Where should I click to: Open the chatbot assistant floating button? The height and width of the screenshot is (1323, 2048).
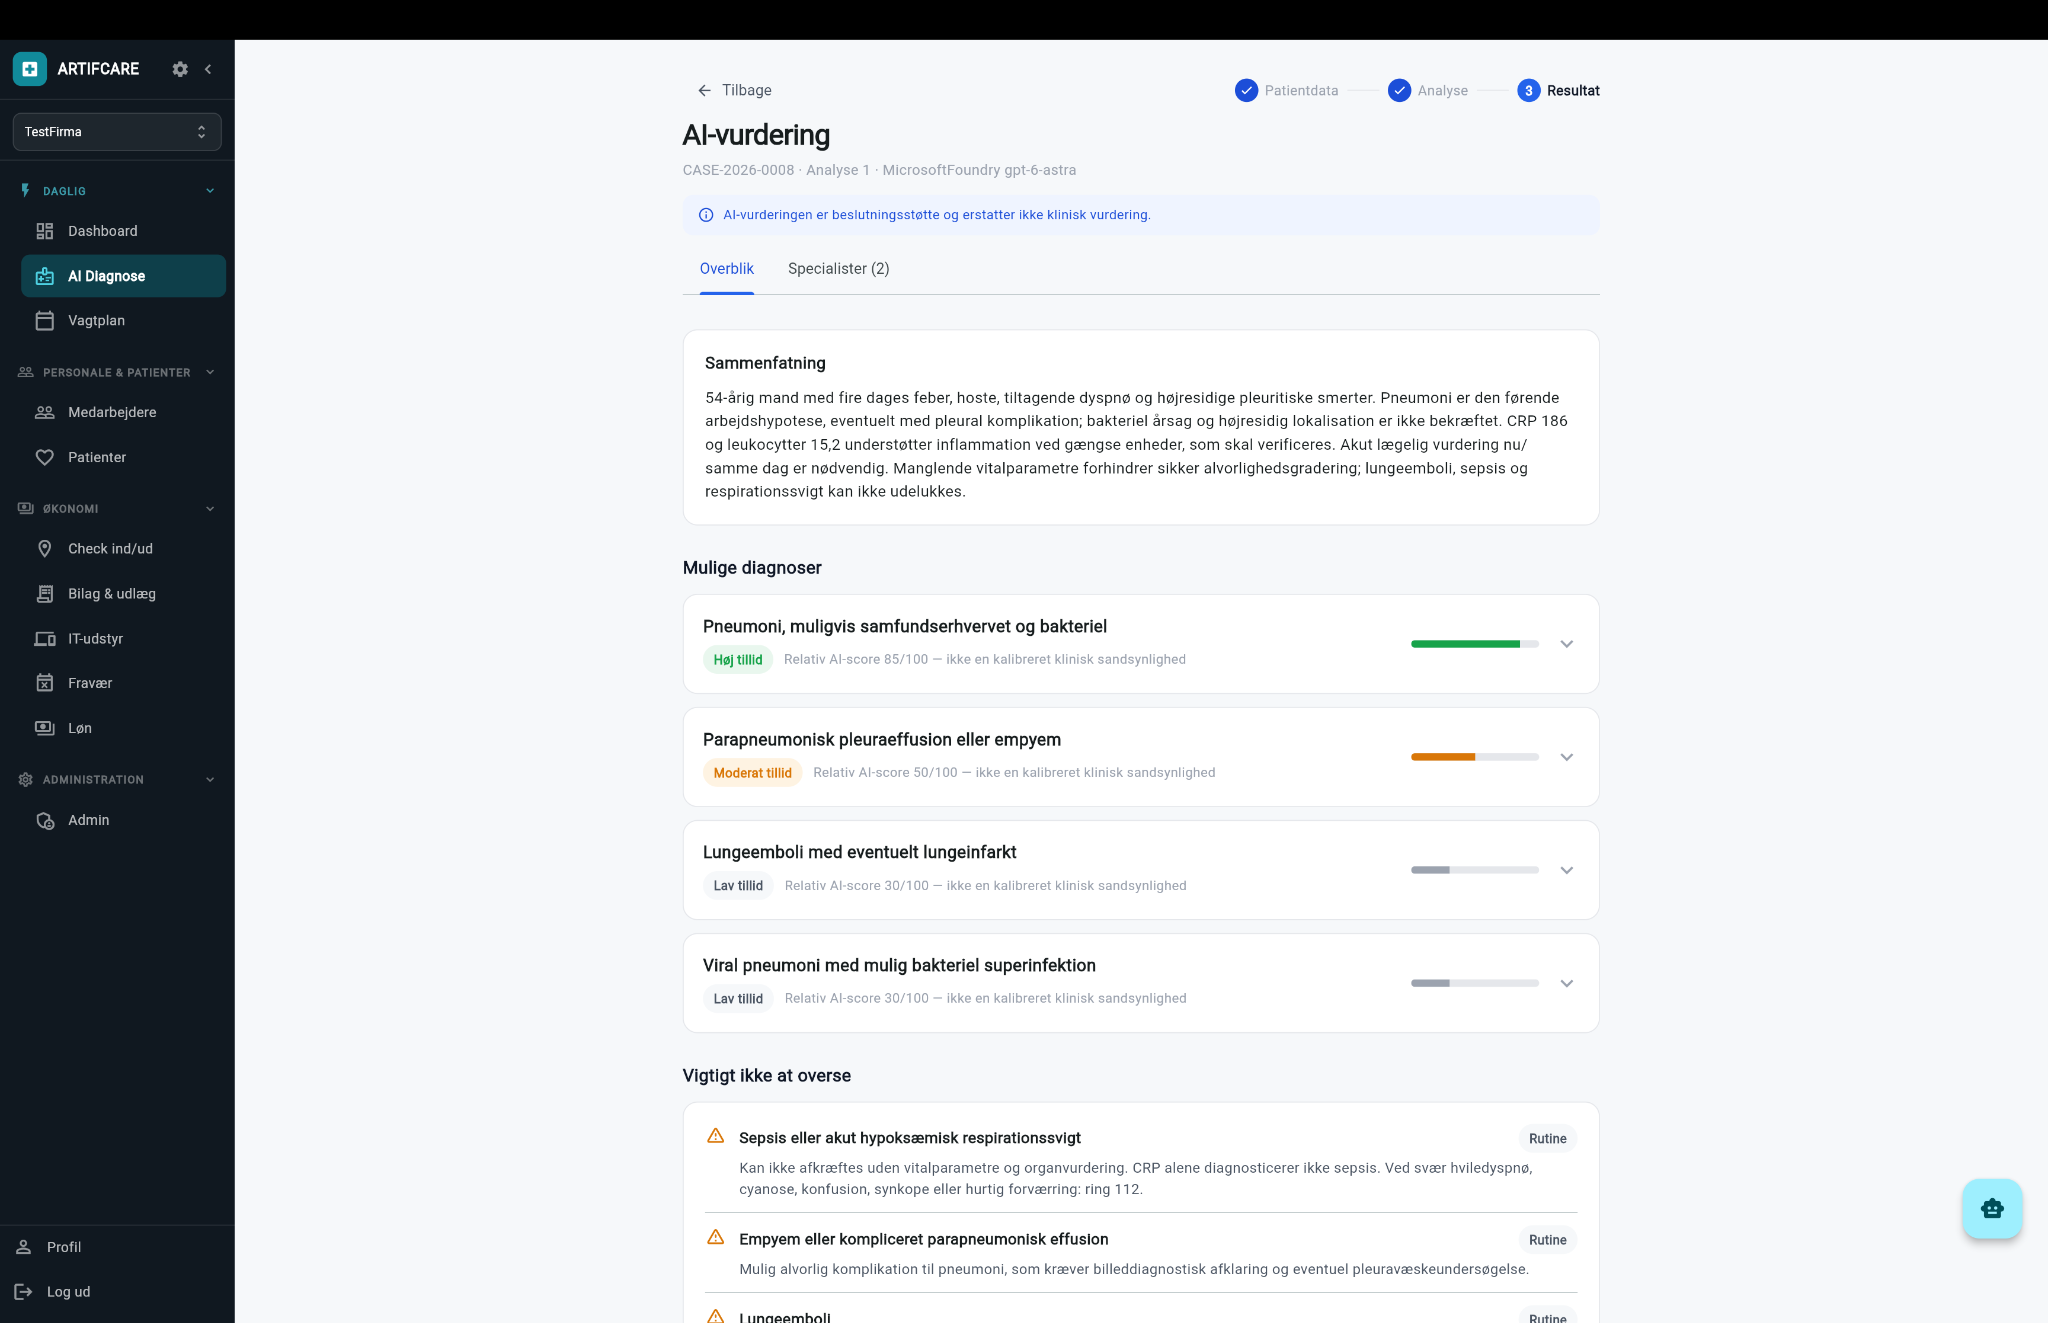[x=1992, y=1209]
